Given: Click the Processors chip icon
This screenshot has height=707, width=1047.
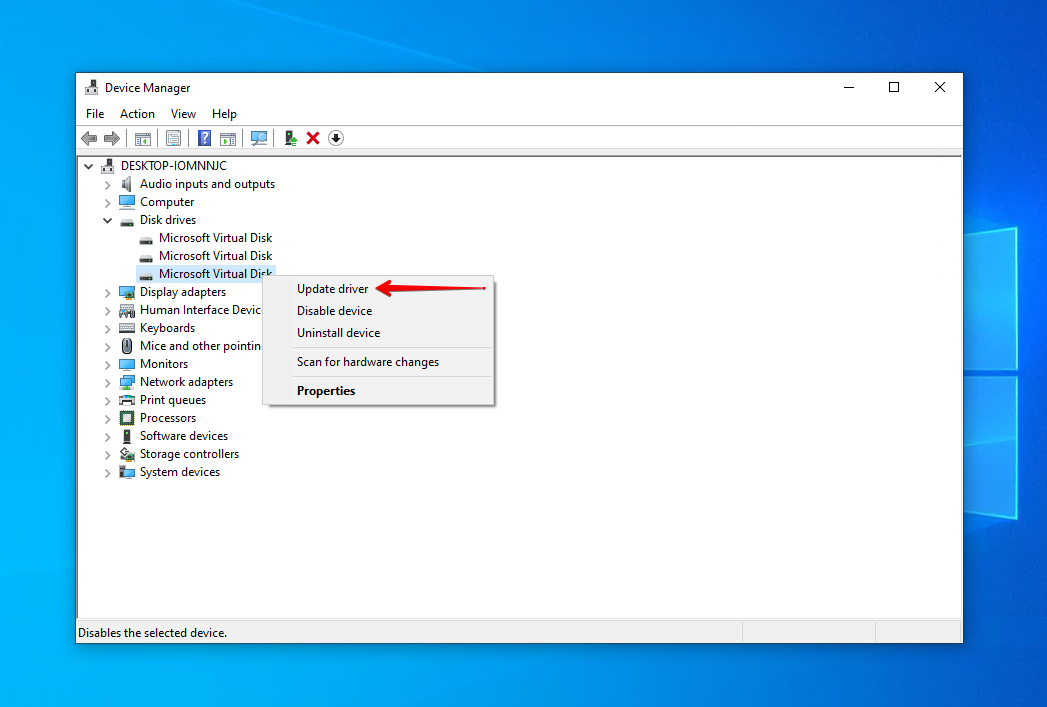Looking at the screenshot, I should pyautogui.click(x=127, y=418).
